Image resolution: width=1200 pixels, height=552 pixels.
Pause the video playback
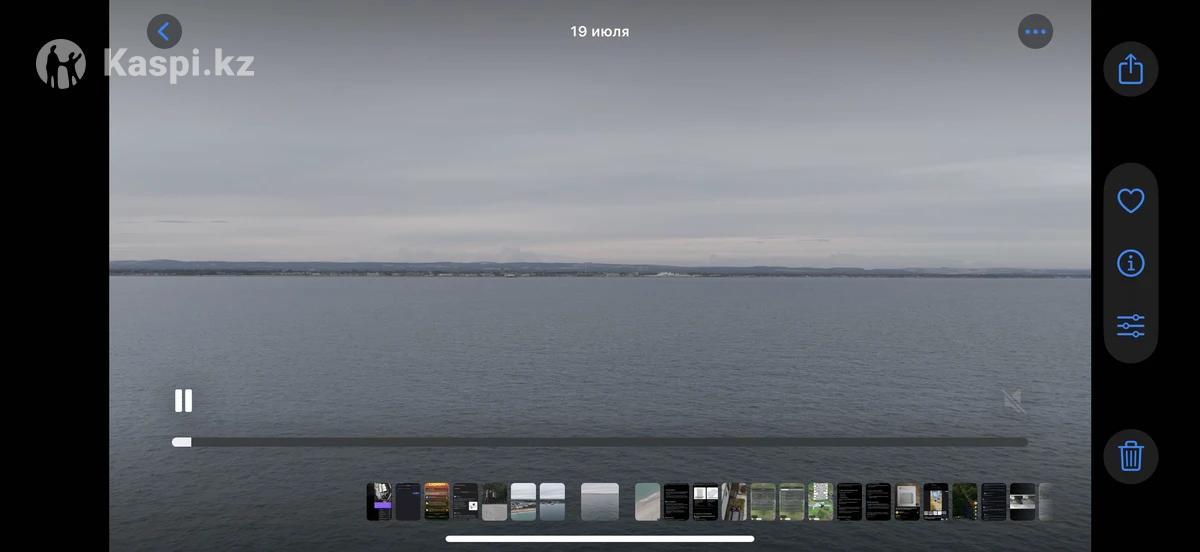click(183, 401)
